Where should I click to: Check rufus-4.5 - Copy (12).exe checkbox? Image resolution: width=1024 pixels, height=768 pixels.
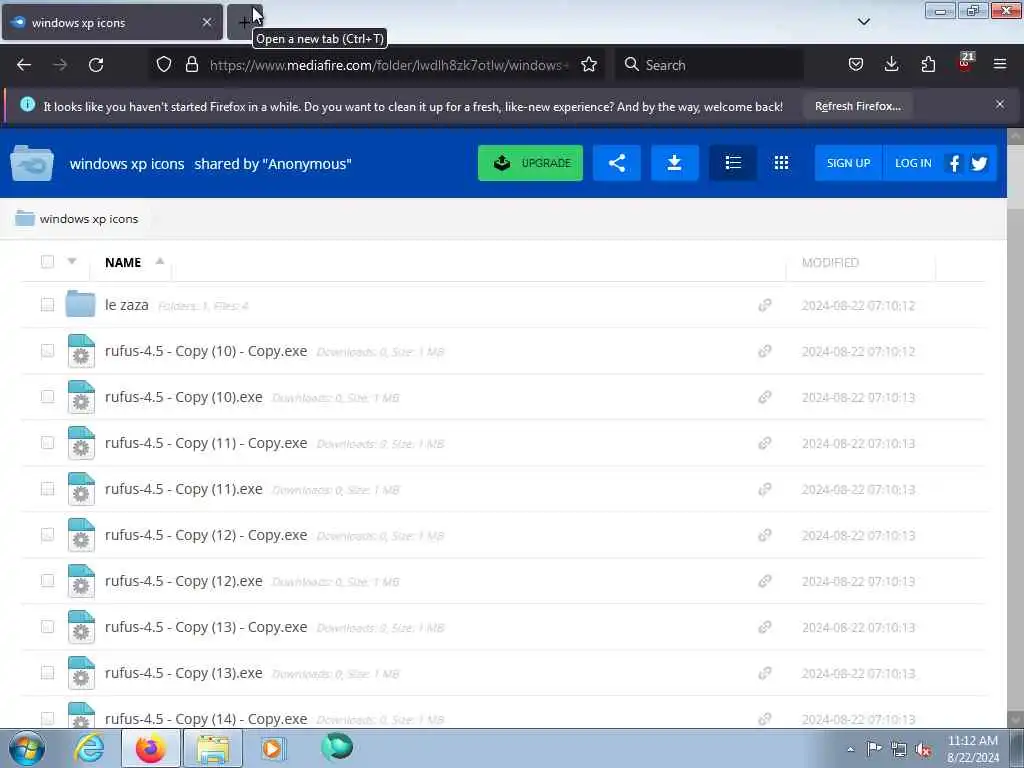47,581
